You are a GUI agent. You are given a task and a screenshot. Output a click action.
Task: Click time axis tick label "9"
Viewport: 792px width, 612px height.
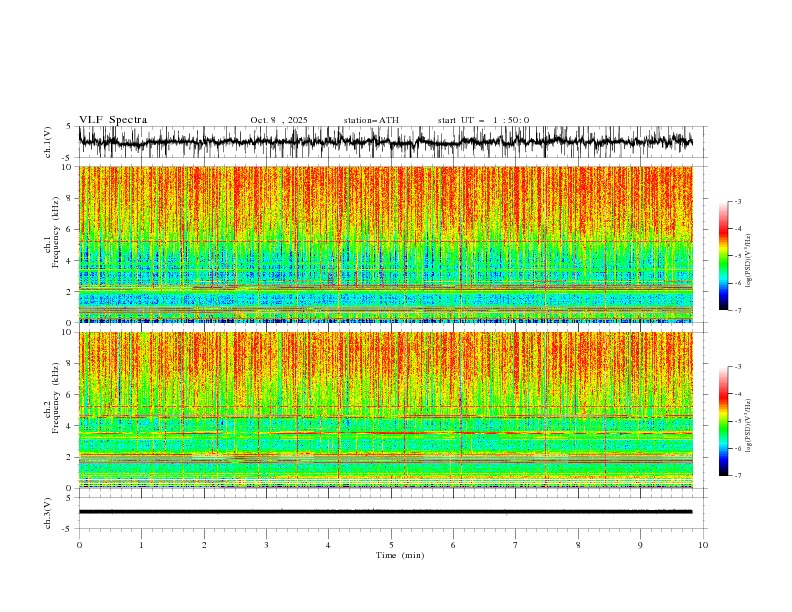(x=640, y=545)
